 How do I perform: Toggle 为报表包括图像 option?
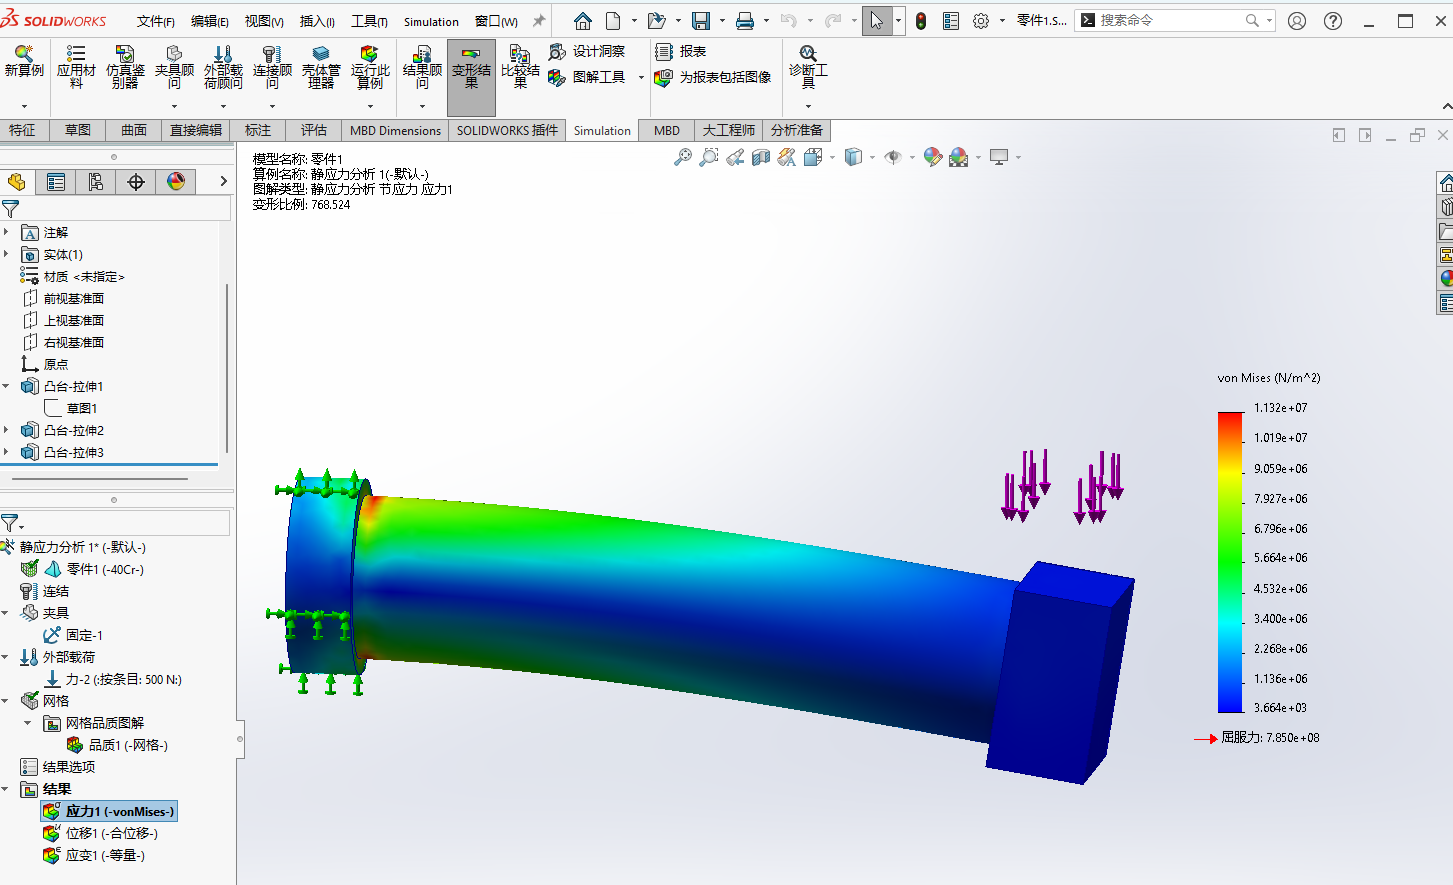tap(714, 77)
